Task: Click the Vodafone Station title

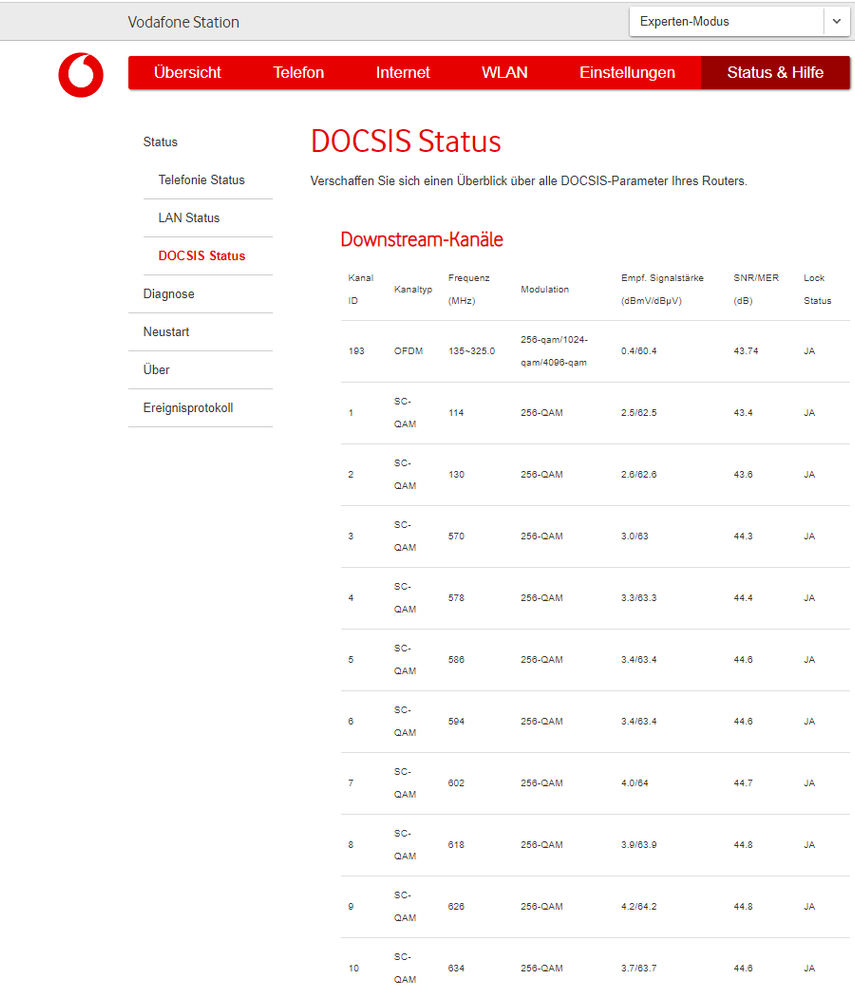Action: point(182,21)
